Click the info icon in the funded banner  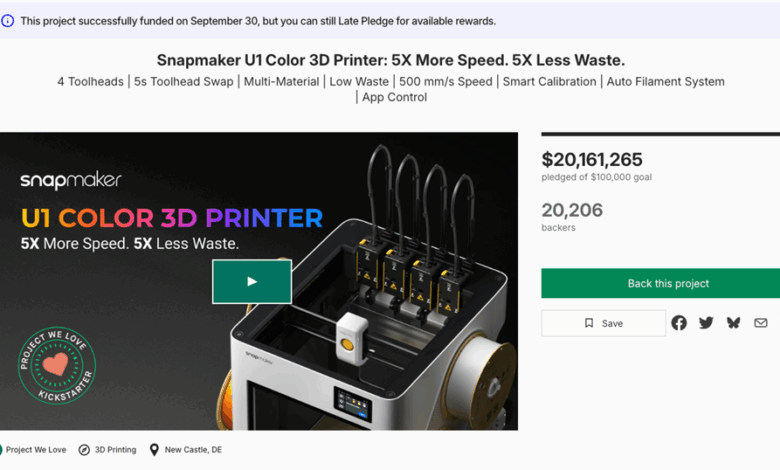pos(7,21)
